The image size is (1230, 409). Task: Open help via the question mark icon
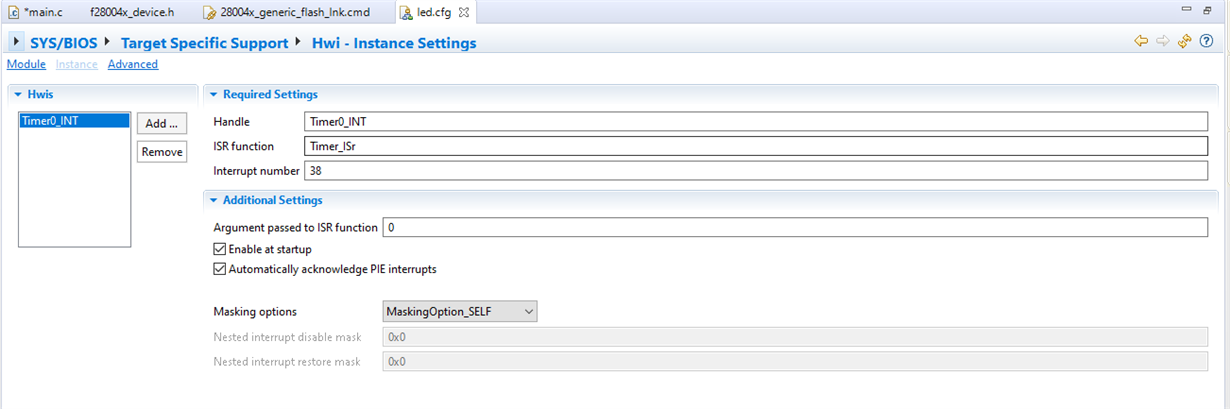tap(1206, 41)
